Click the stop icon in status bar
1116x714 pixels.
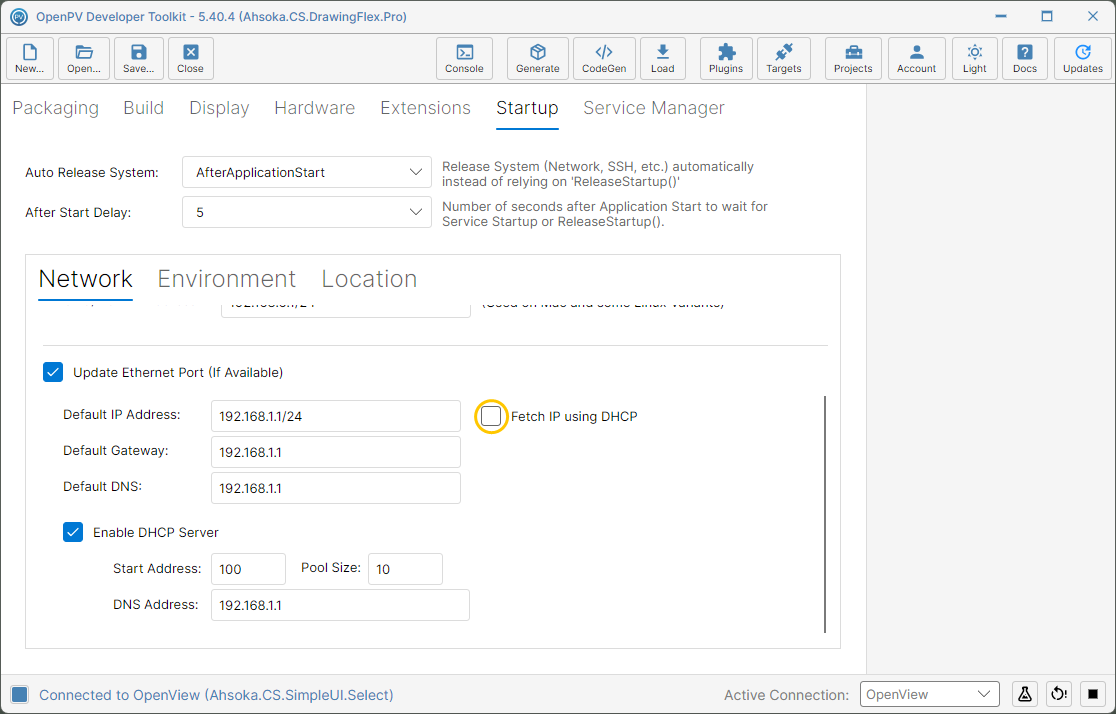click(1093, 694)
